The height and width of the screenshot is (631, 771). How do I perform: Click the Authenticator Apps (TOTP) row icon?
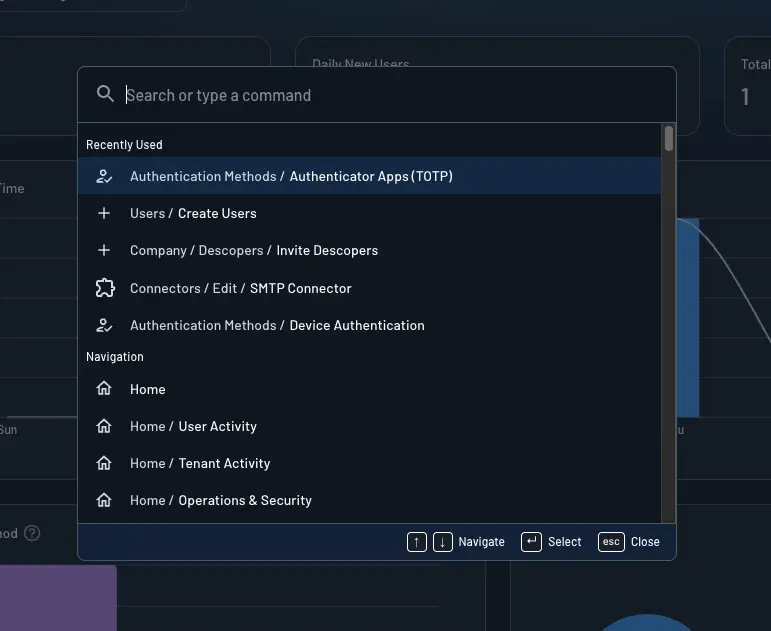click(x=104, y=176)
